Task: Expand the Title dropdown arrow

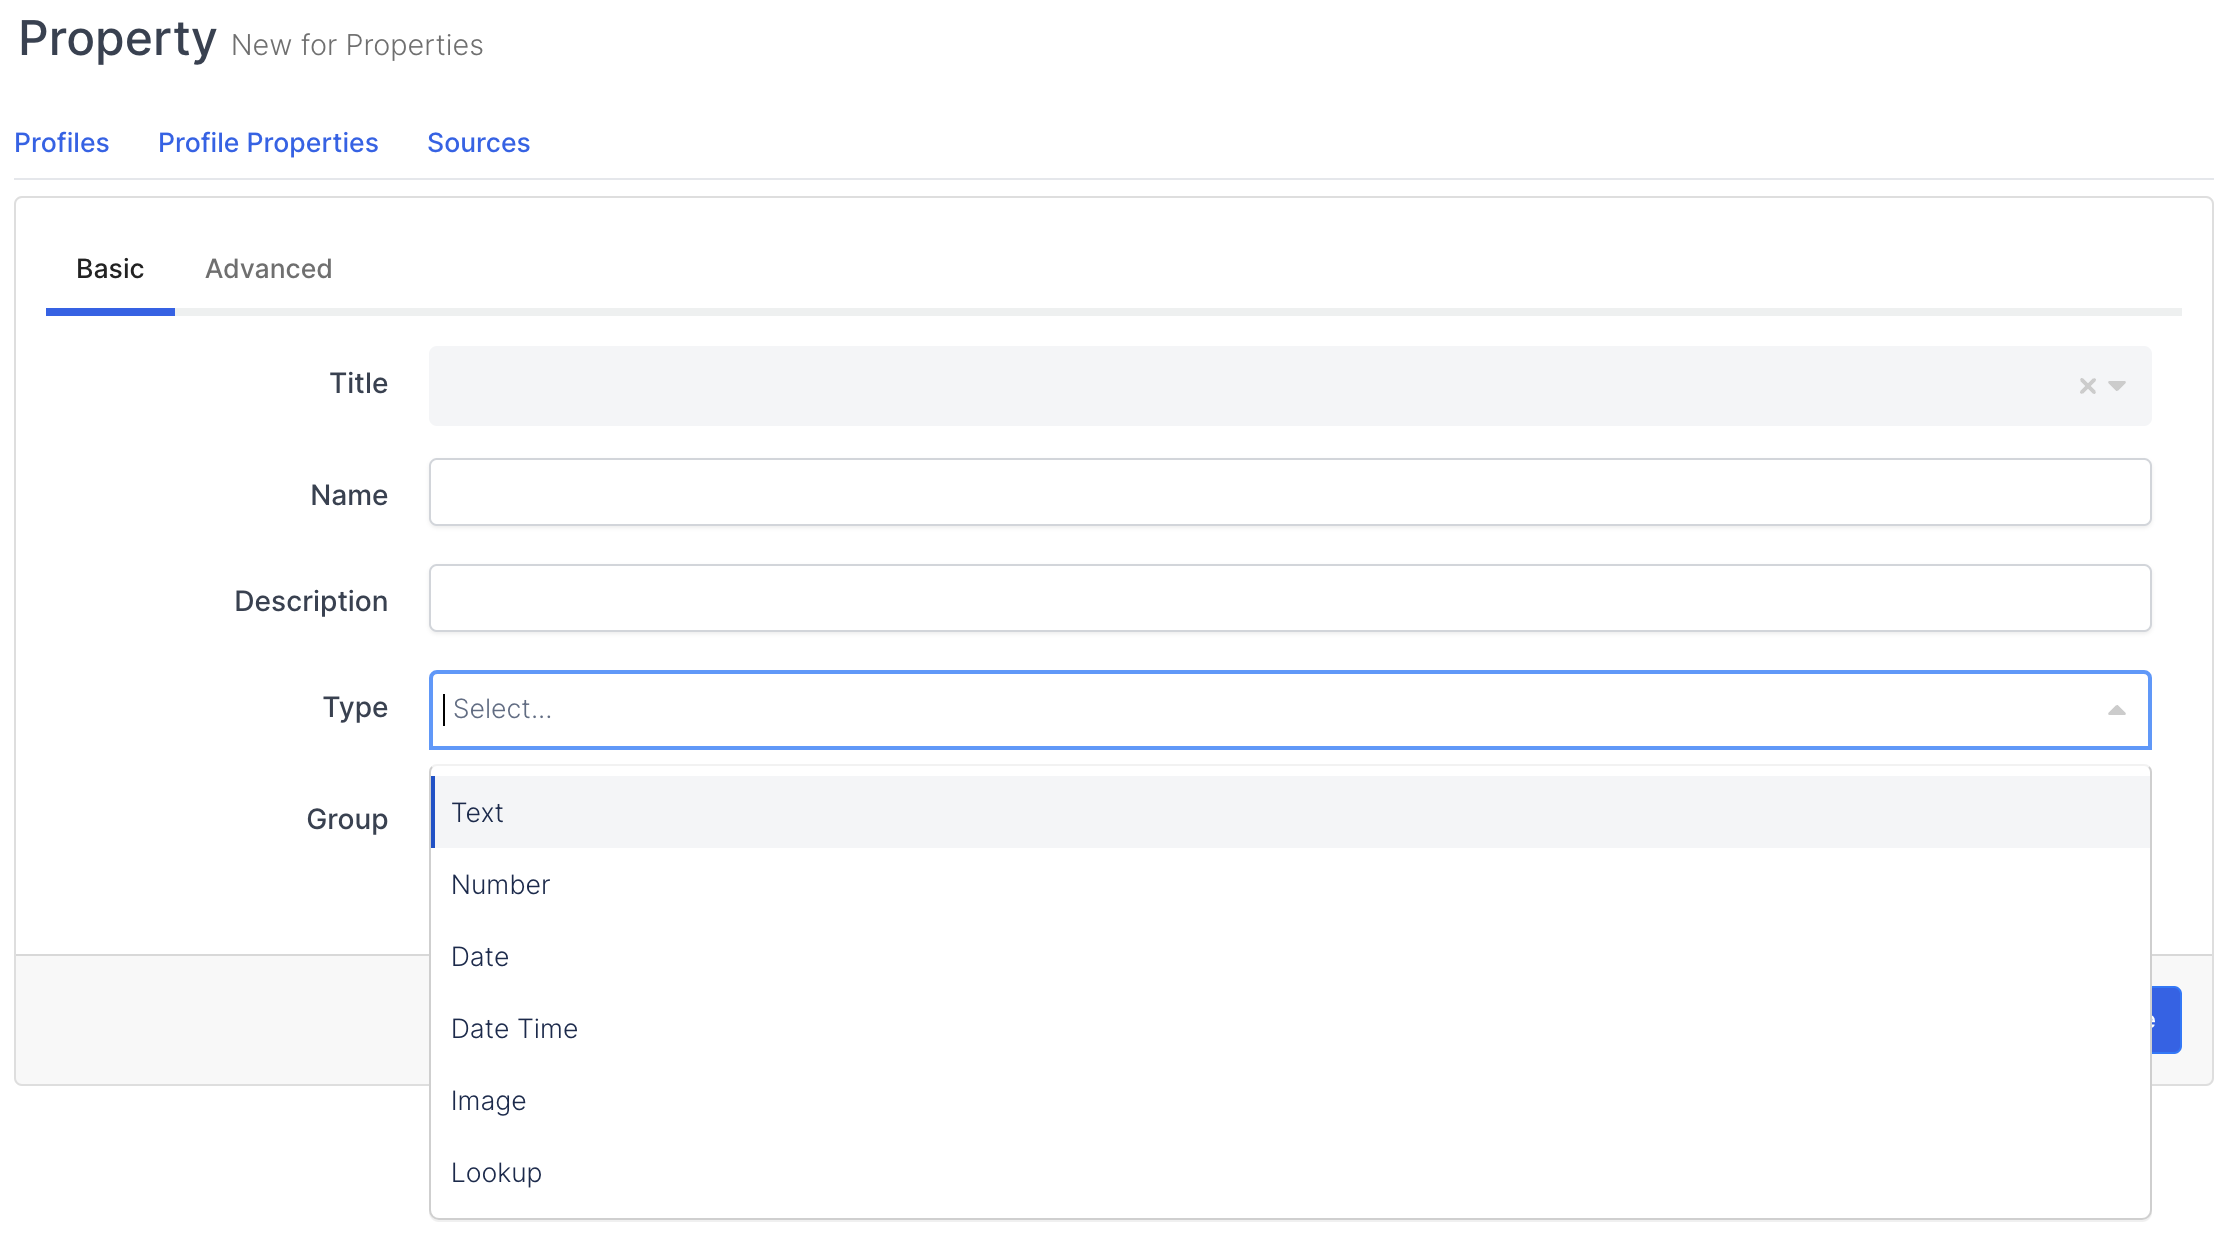Action: [2117, 386]
